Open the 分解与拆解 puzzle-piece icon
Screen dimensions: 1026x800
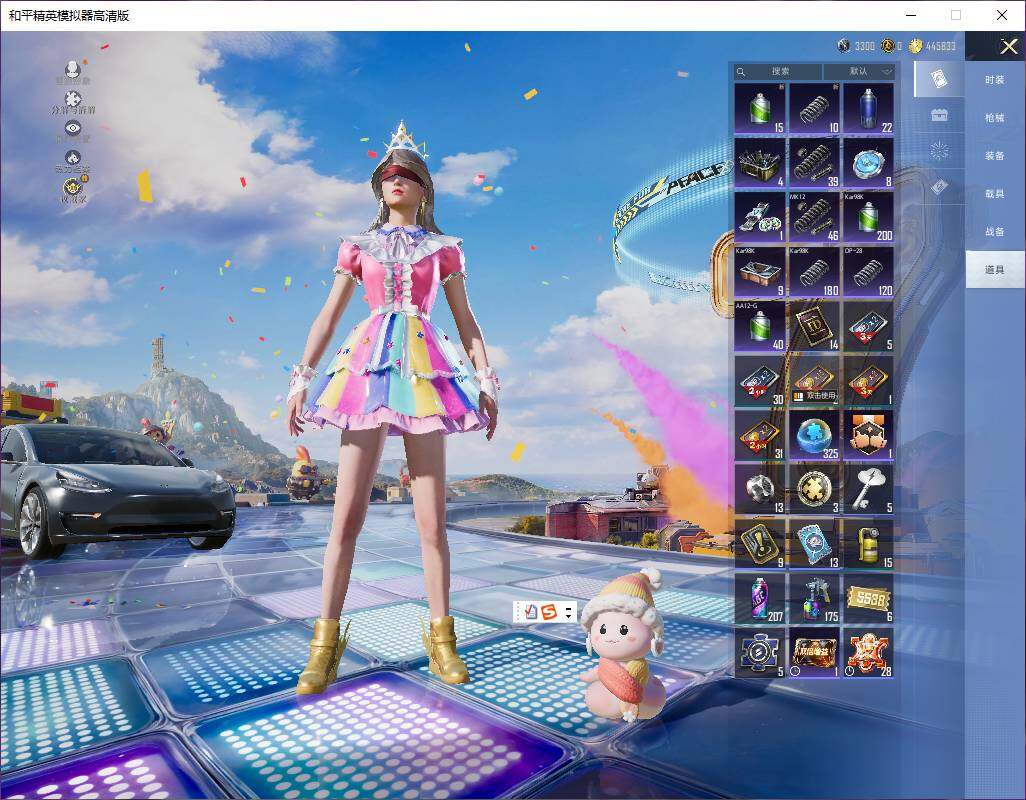pos(73,99)
